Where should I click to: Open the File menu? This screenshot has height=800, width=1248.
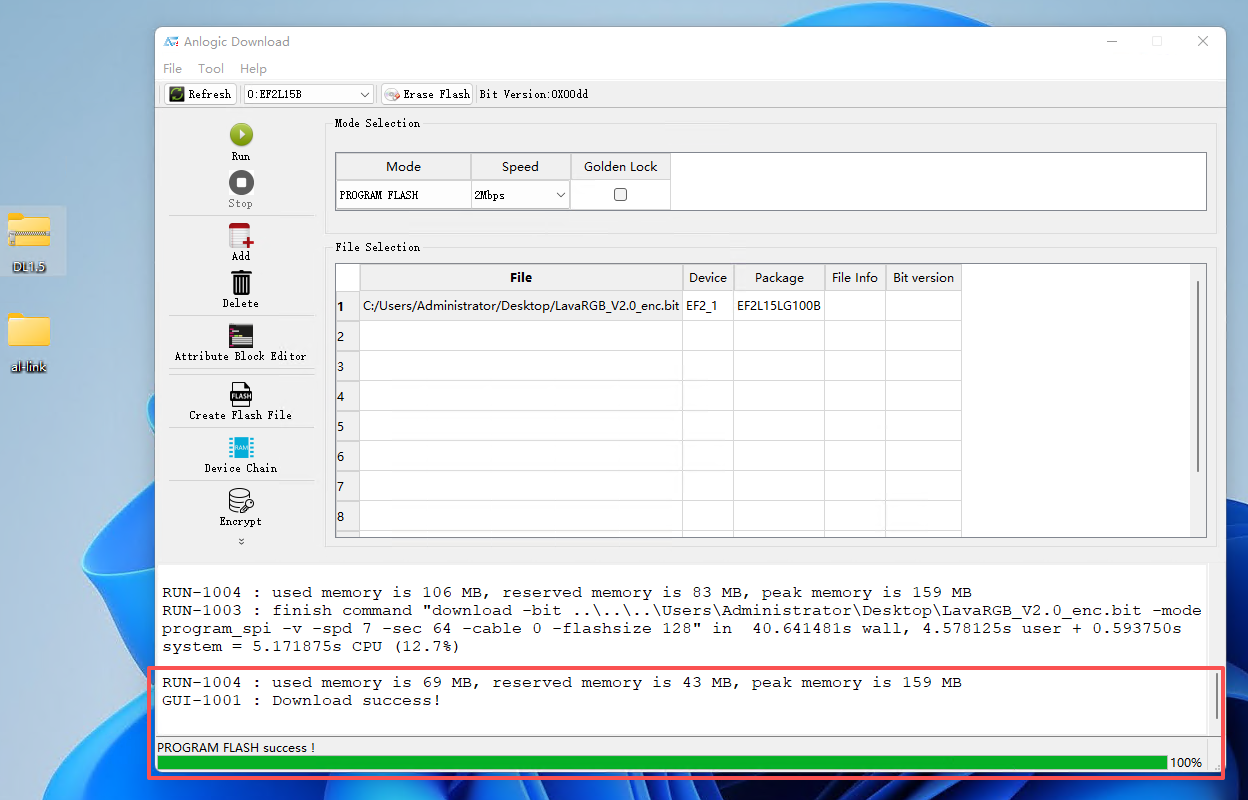173,69
